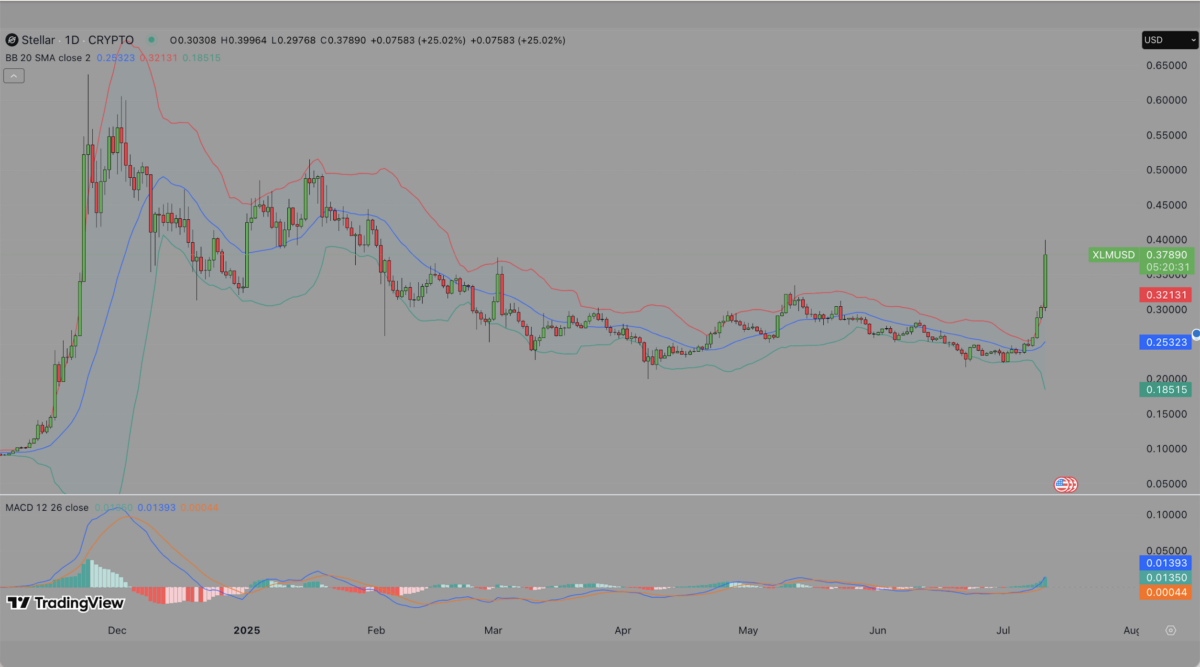Click the 0.01350 histogram value label on the scale
1200x667 pixels.
1166,578
